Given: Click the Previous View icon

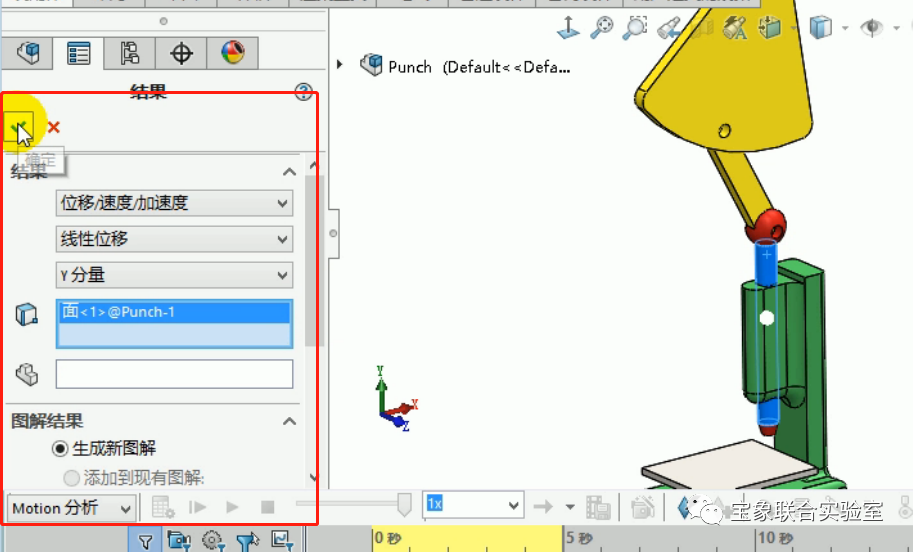Looking at the screenshot, I should [x=668, y=27].
